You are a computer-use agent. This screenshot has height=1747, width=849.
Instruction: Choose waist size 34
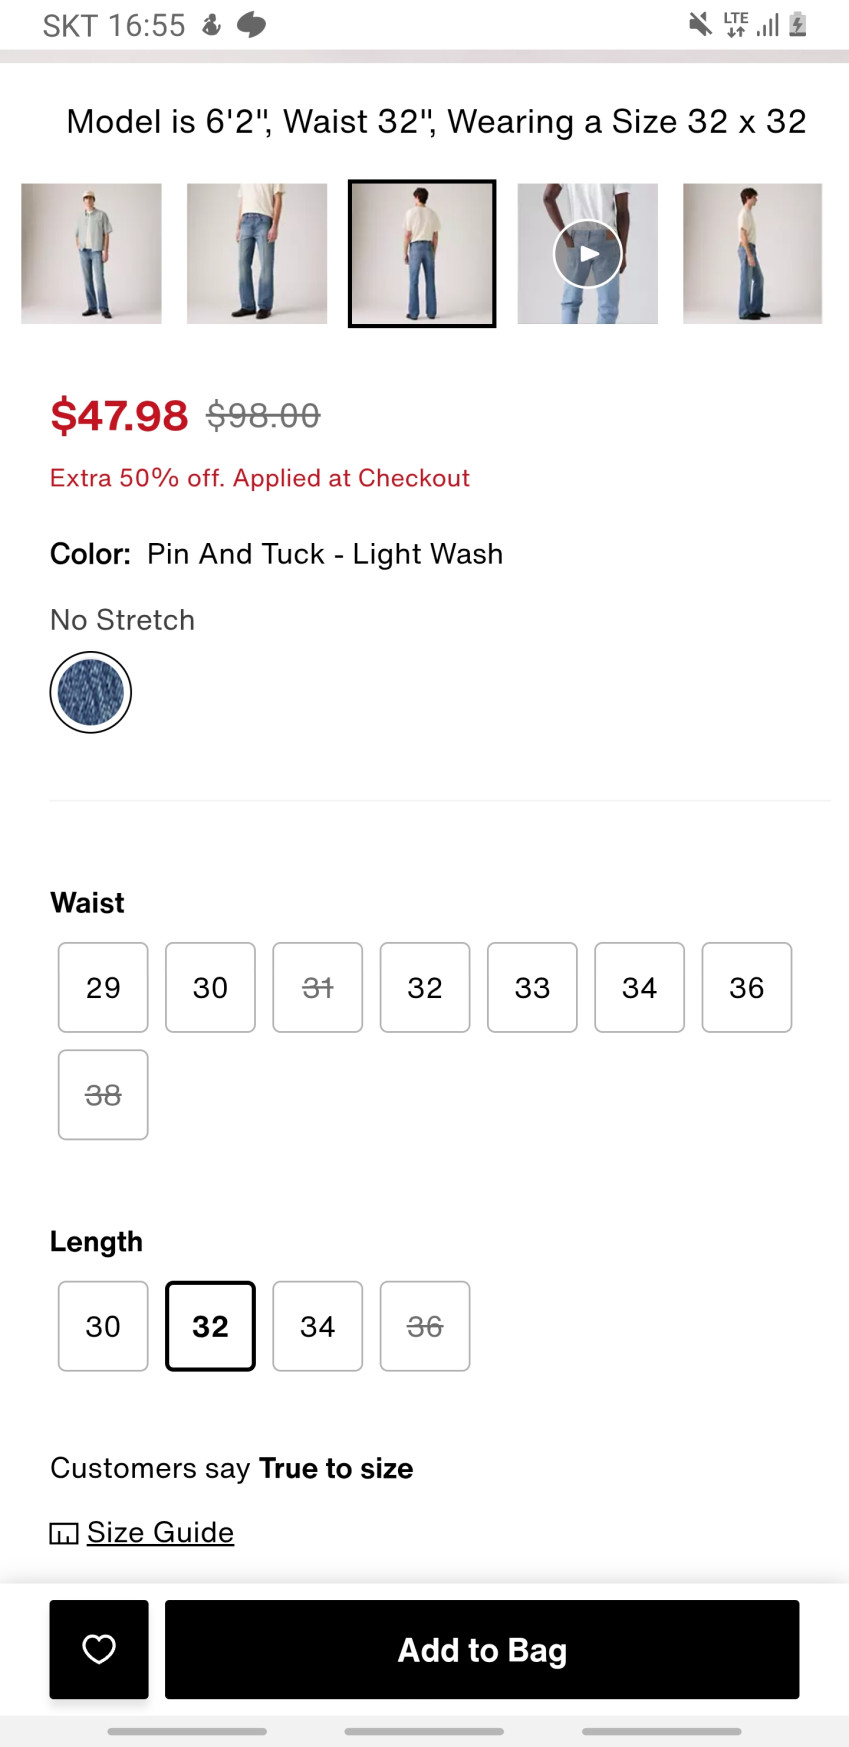coord(639,988)
